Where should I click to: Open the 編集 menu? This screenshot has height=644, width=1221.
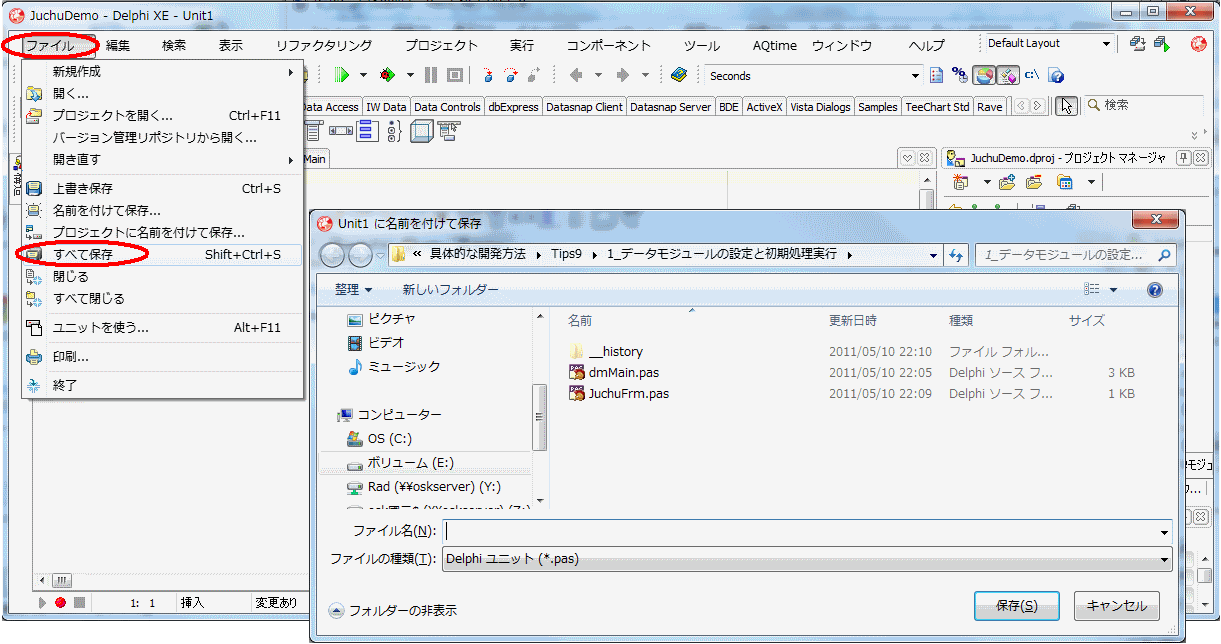click(118, 45)
